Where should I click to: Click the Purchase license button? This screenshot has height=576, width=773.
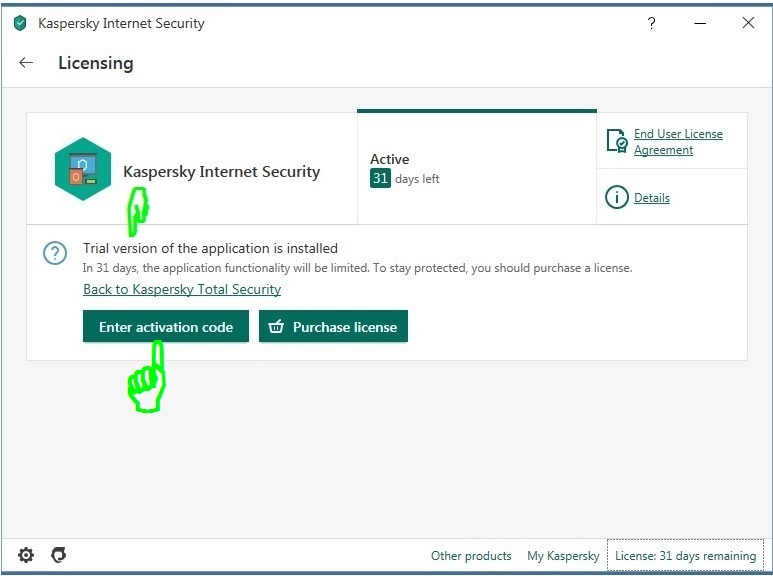pos(333,326)
